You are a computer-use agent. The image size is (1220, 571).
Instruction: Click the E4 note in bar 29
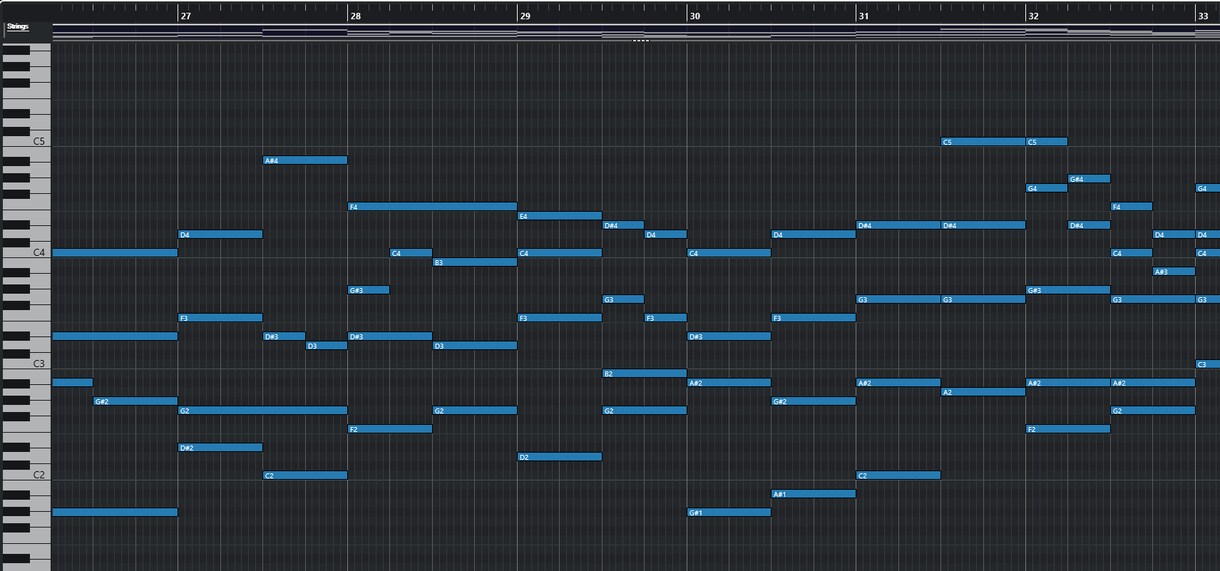coord(559,216)
